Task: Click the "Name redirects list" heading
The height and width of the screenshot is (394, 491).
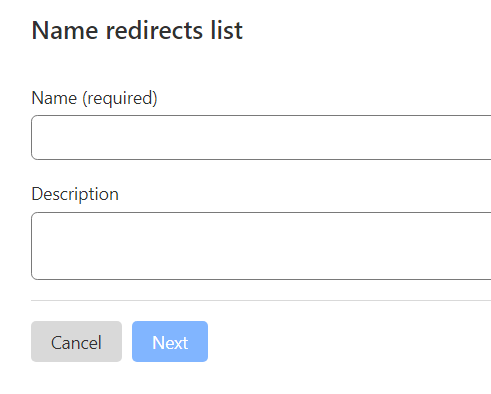Action: (137, 30)
